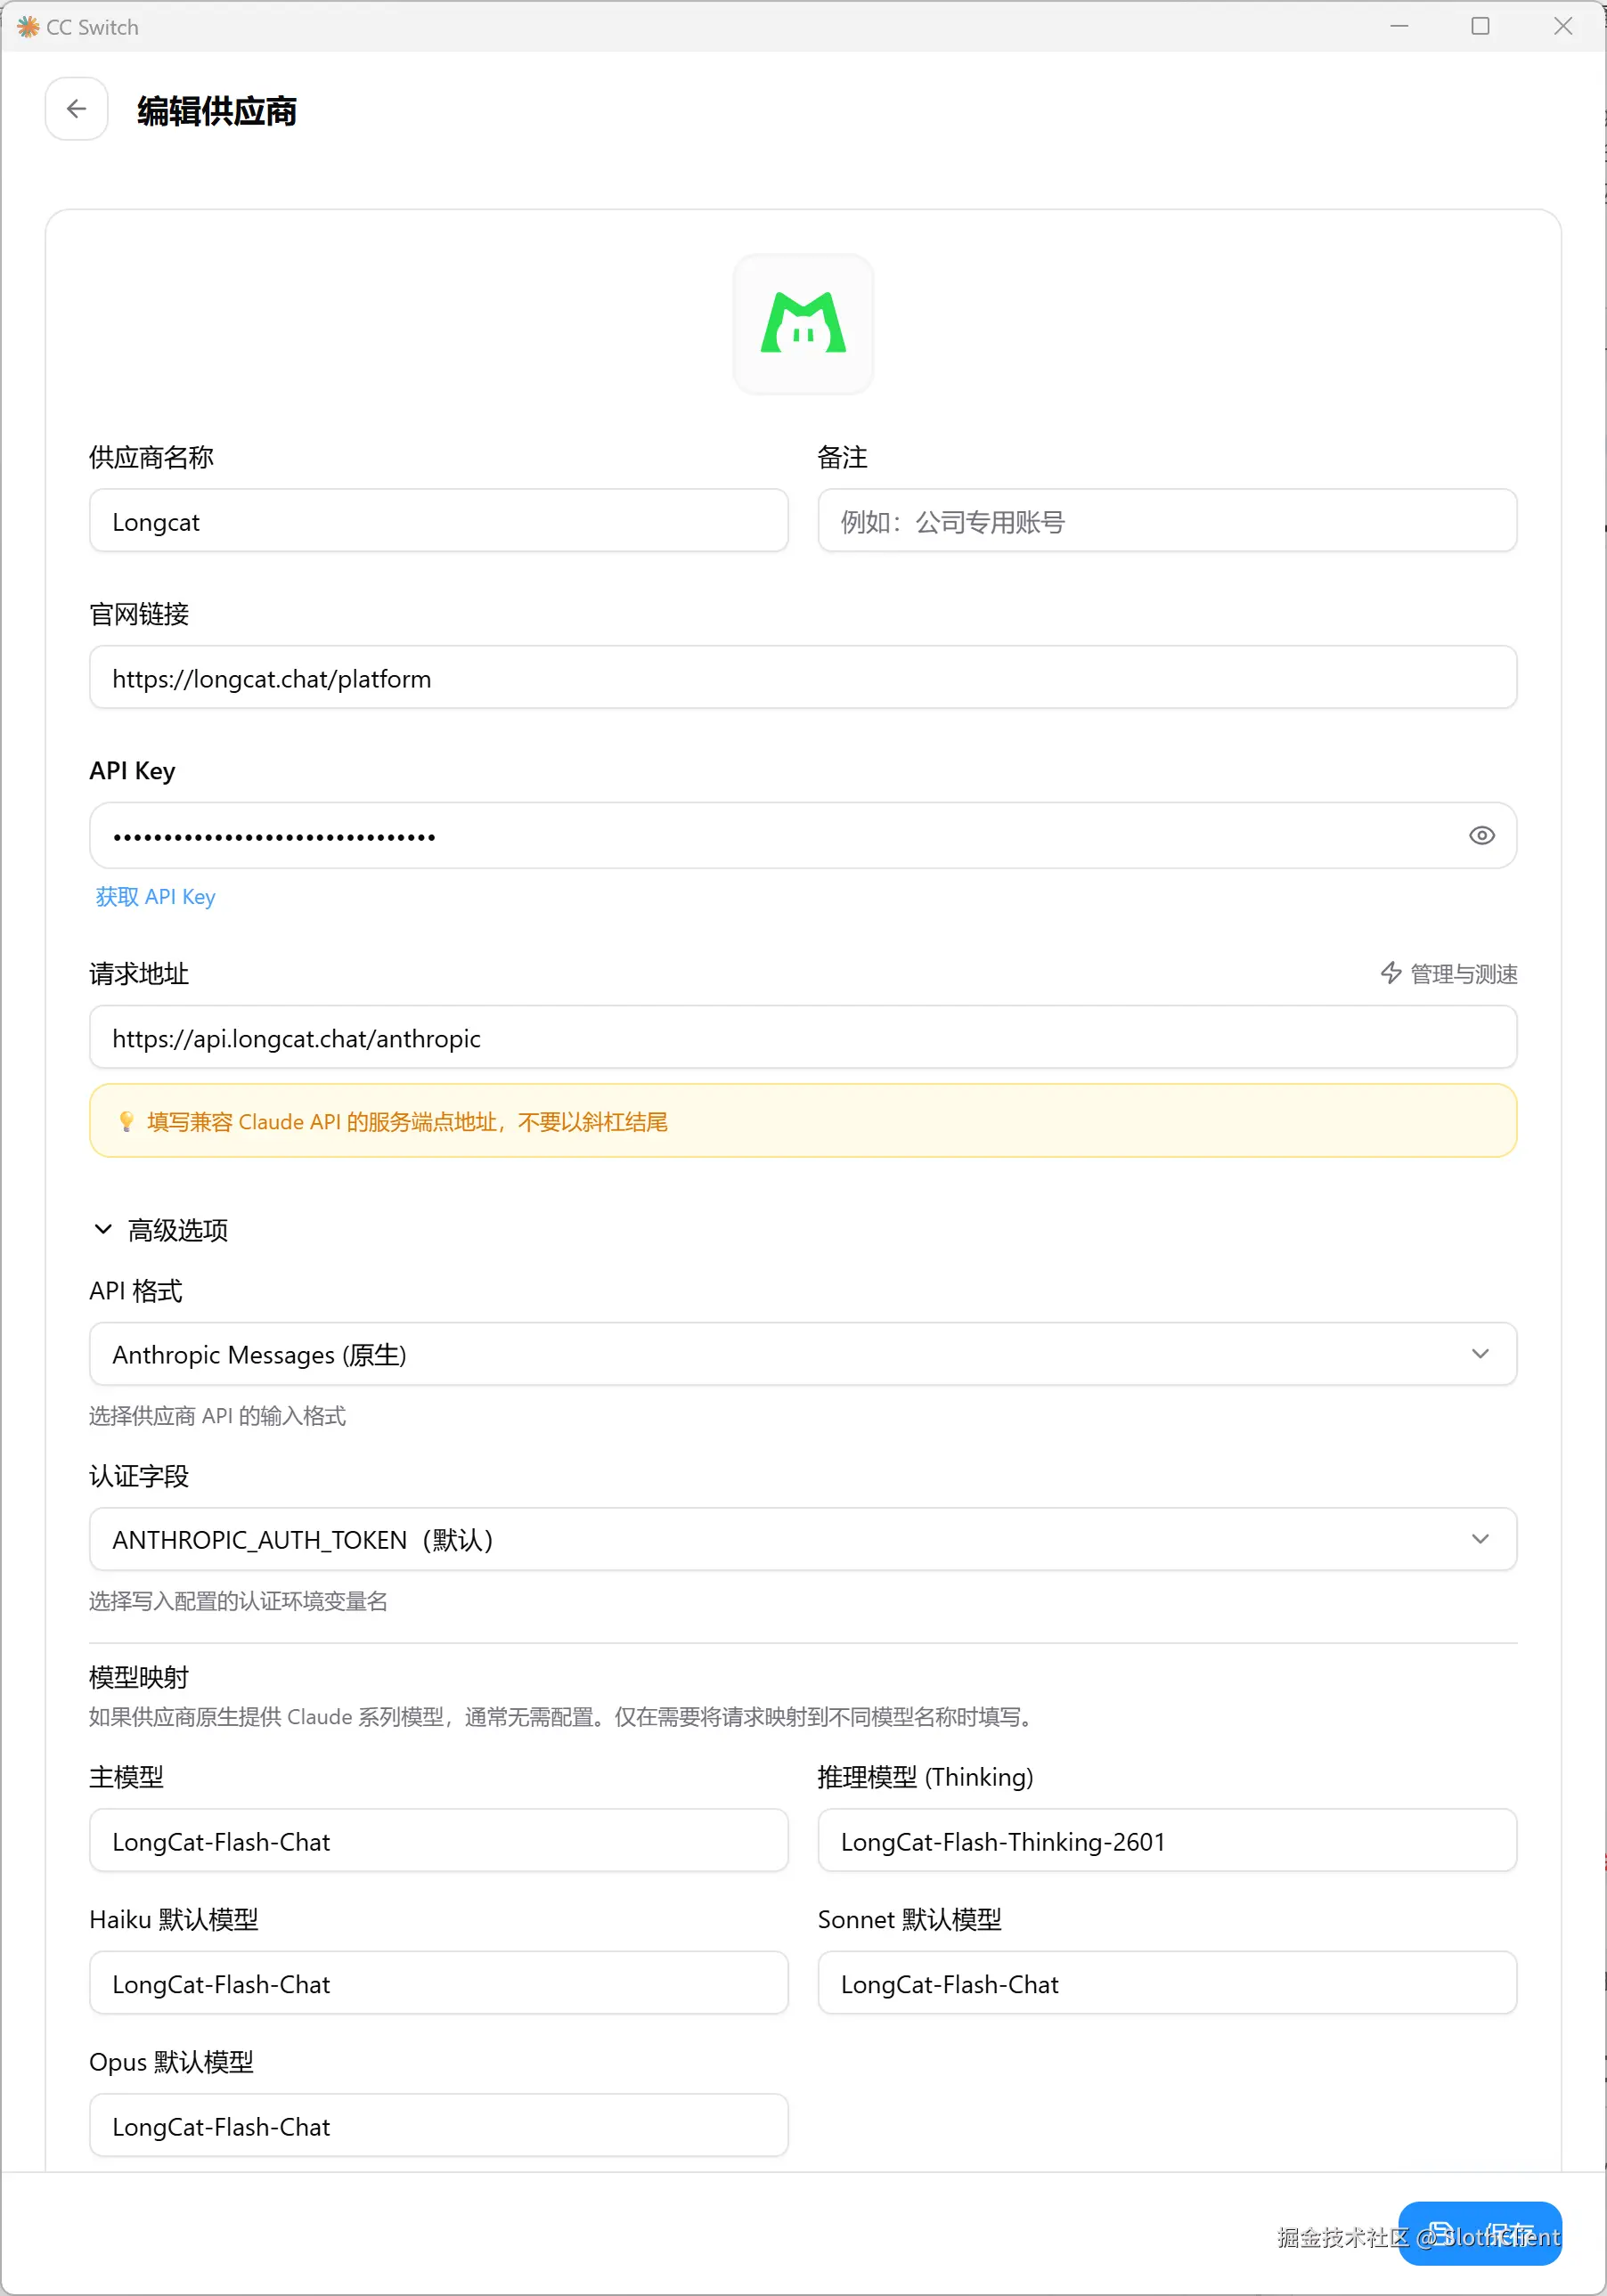Viewport: 1607px width, 2296px height.
Task: Click the lightning icon beside 管理与测速
Action: pos(1391,973)
